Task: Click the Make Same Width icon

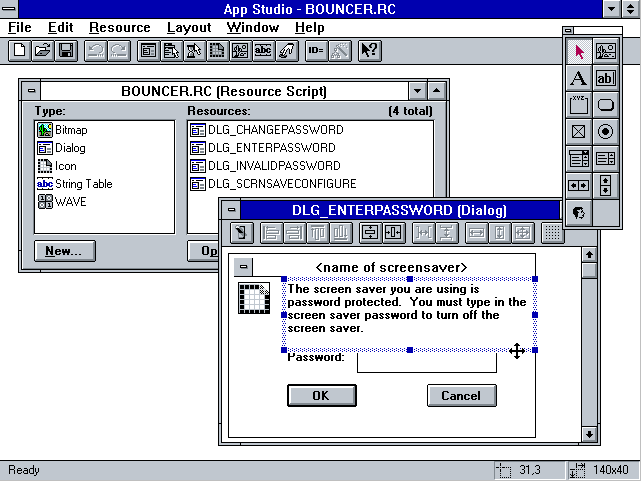Action: [477, 233]
